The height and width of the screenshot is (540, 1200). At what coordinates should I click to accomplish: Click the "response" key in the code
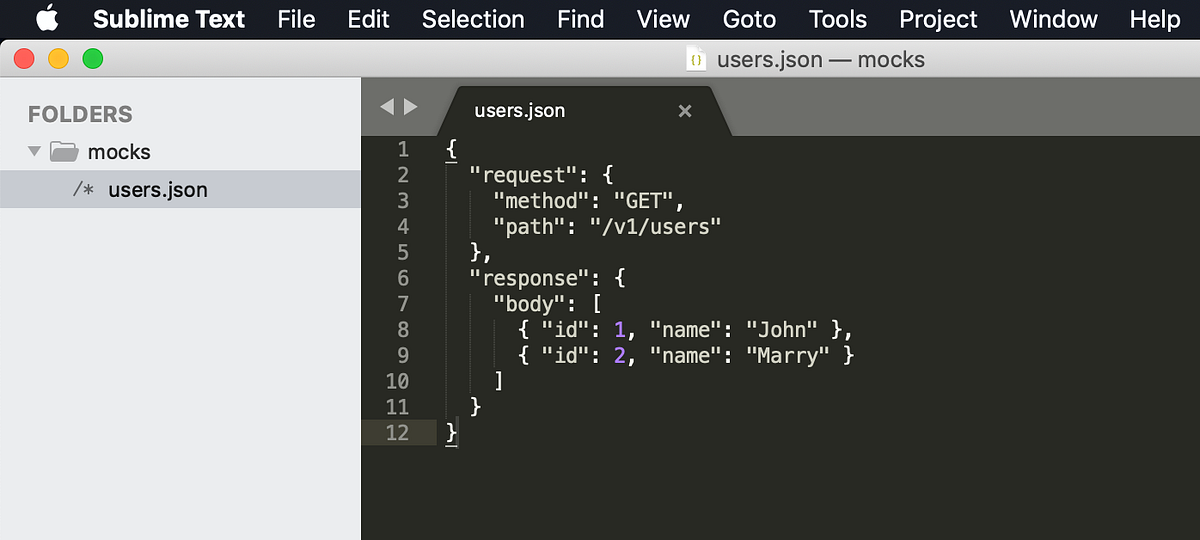pos(530,278)
